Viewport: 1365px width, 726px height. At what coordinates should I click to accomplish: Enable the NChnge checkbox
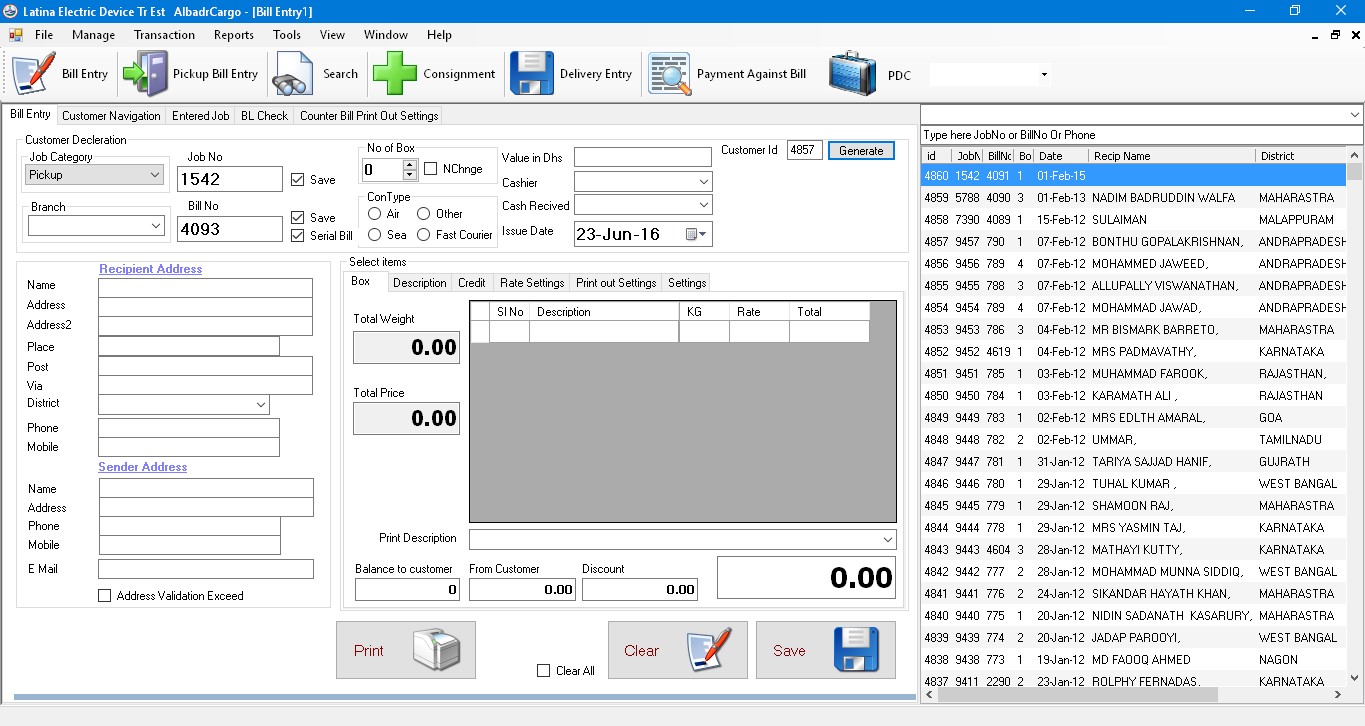tap(431, 169)
